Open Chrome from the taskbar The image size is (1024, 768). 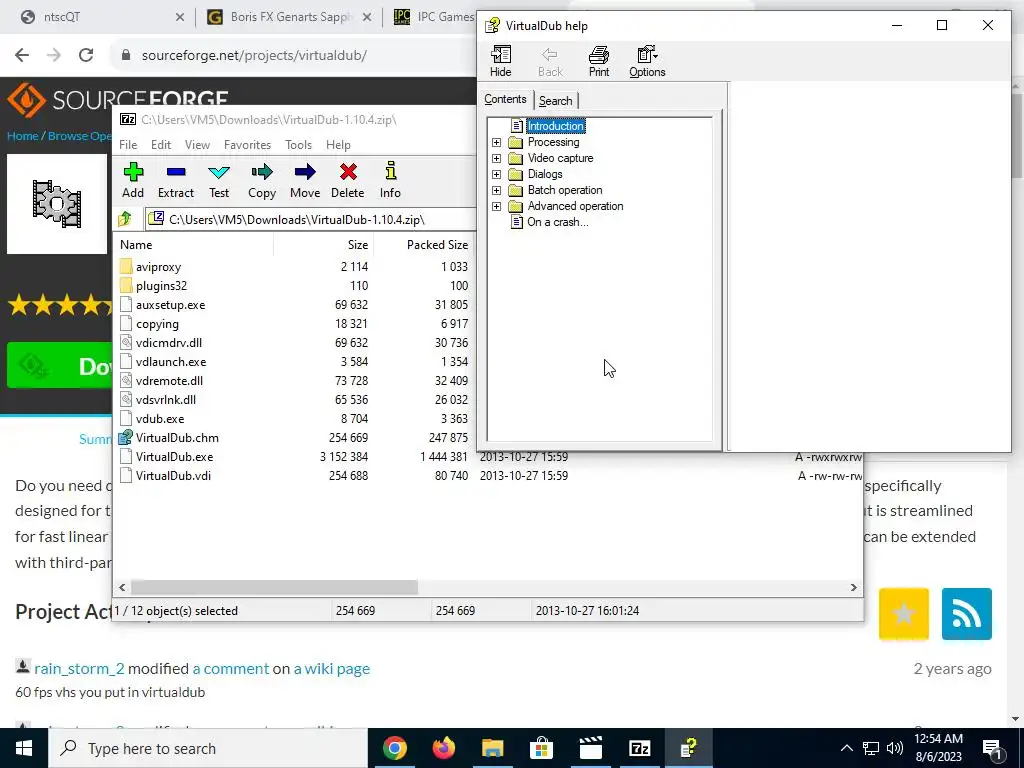tap(394, 748)
